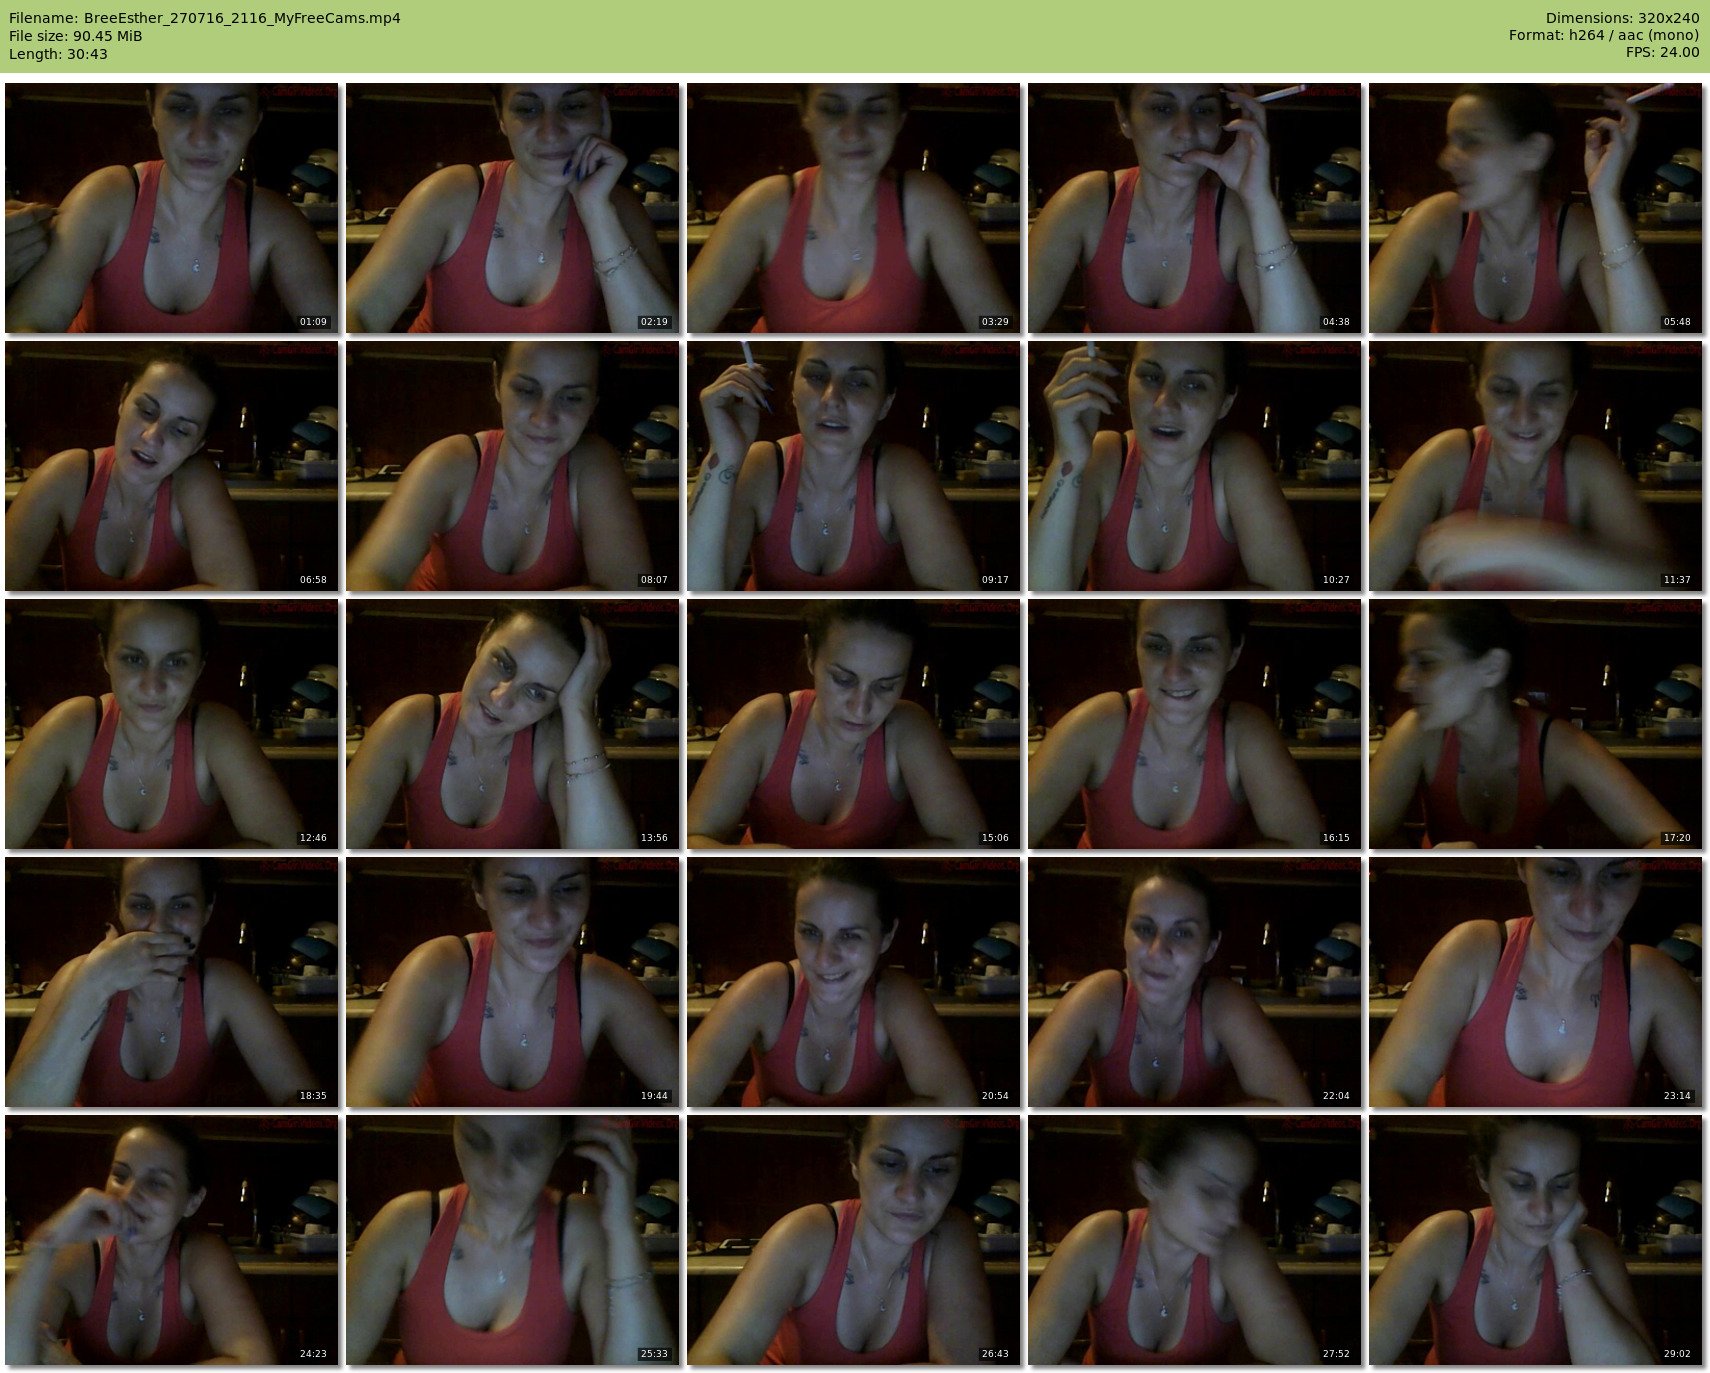Screen dimensions: 1710x1373
Task: Open the frame labeled 16:15
Action: point(1195,724)
